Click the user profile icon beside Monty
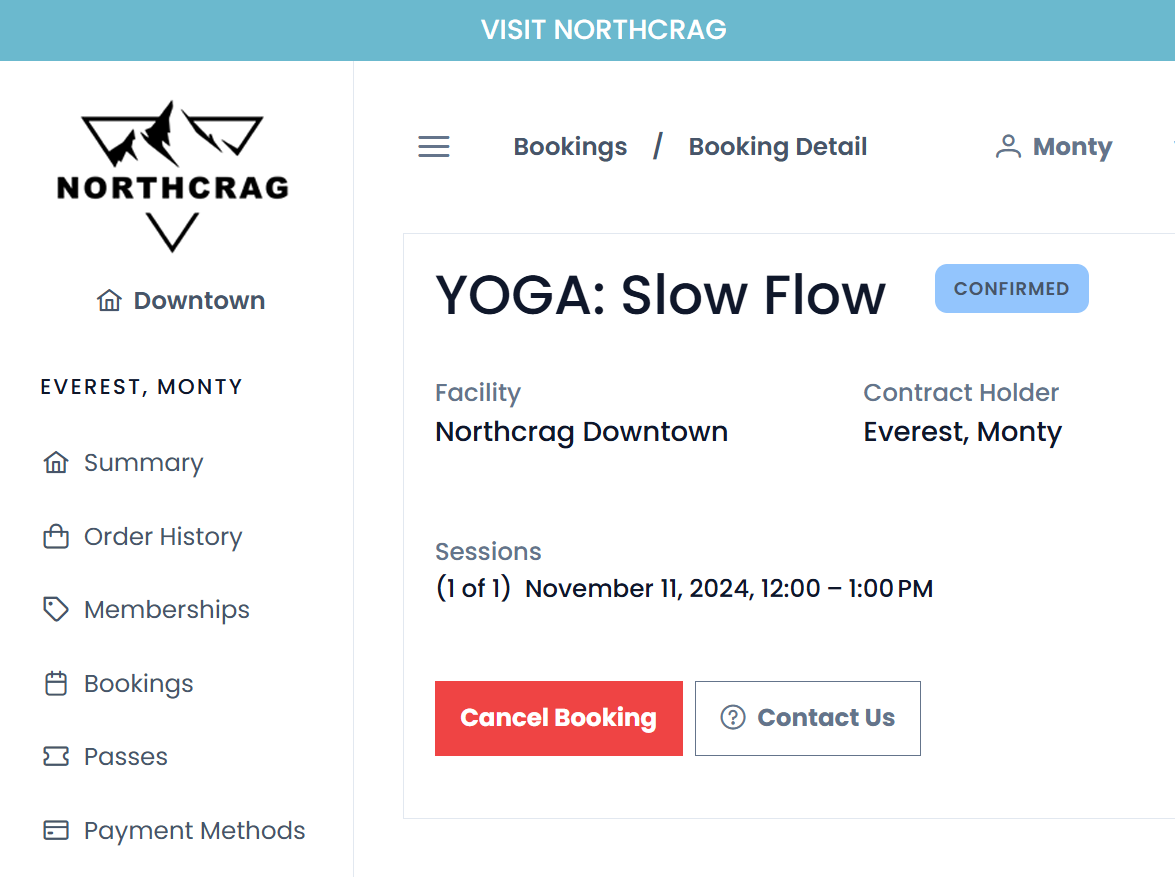 click(1008, 147)
